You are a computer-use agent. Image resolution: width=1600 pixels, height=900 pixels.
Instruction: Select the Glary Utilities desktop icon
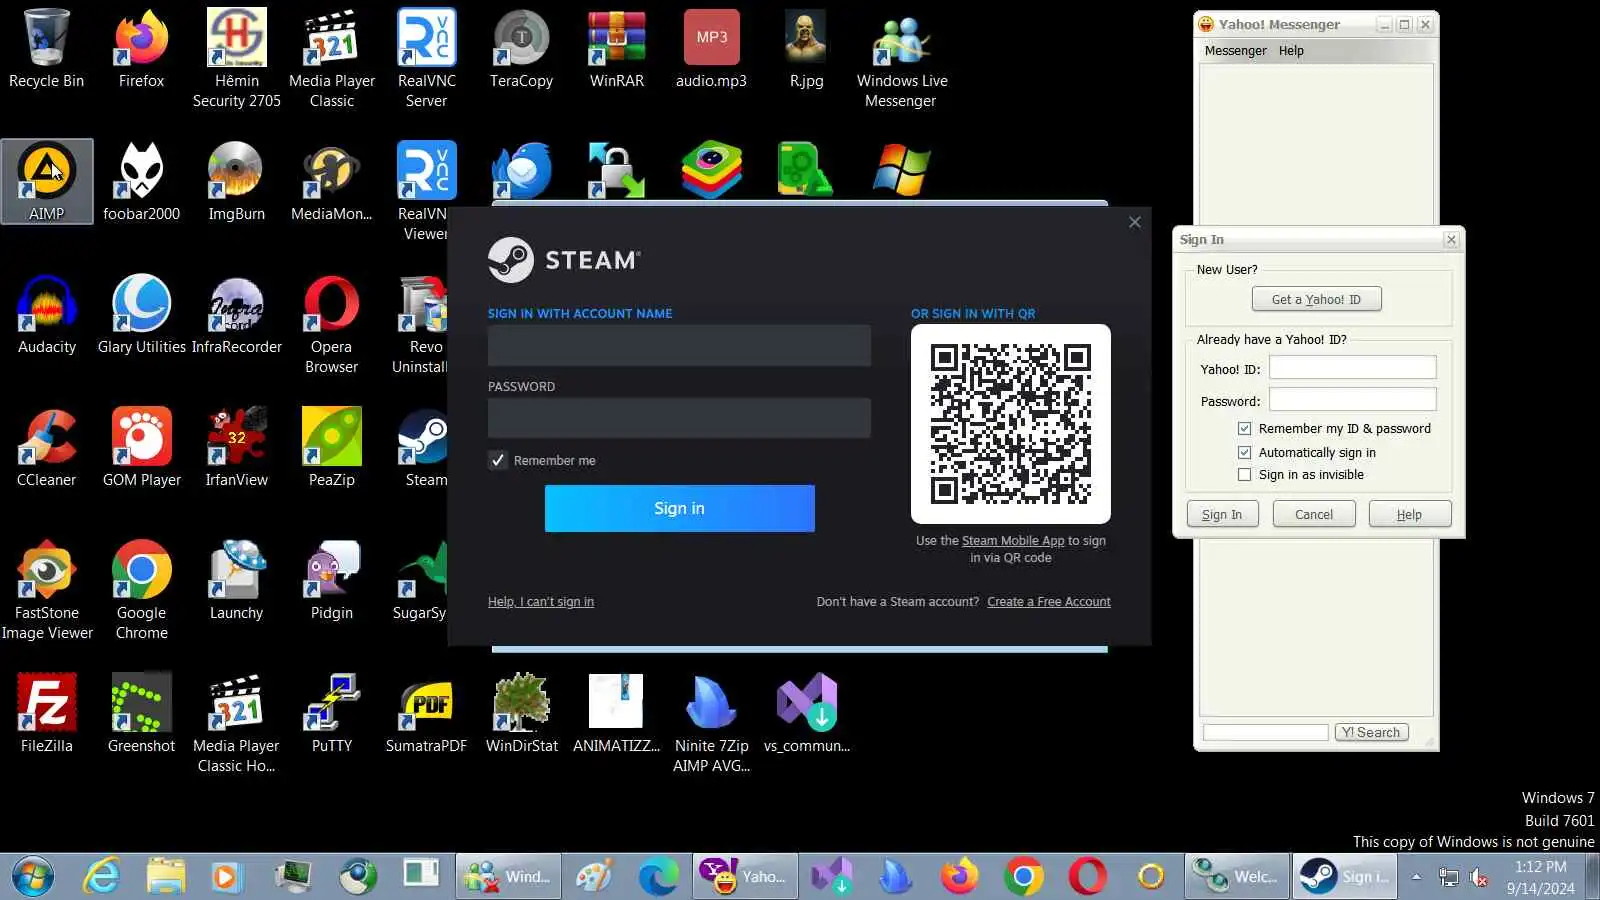(x=141, y=314)
